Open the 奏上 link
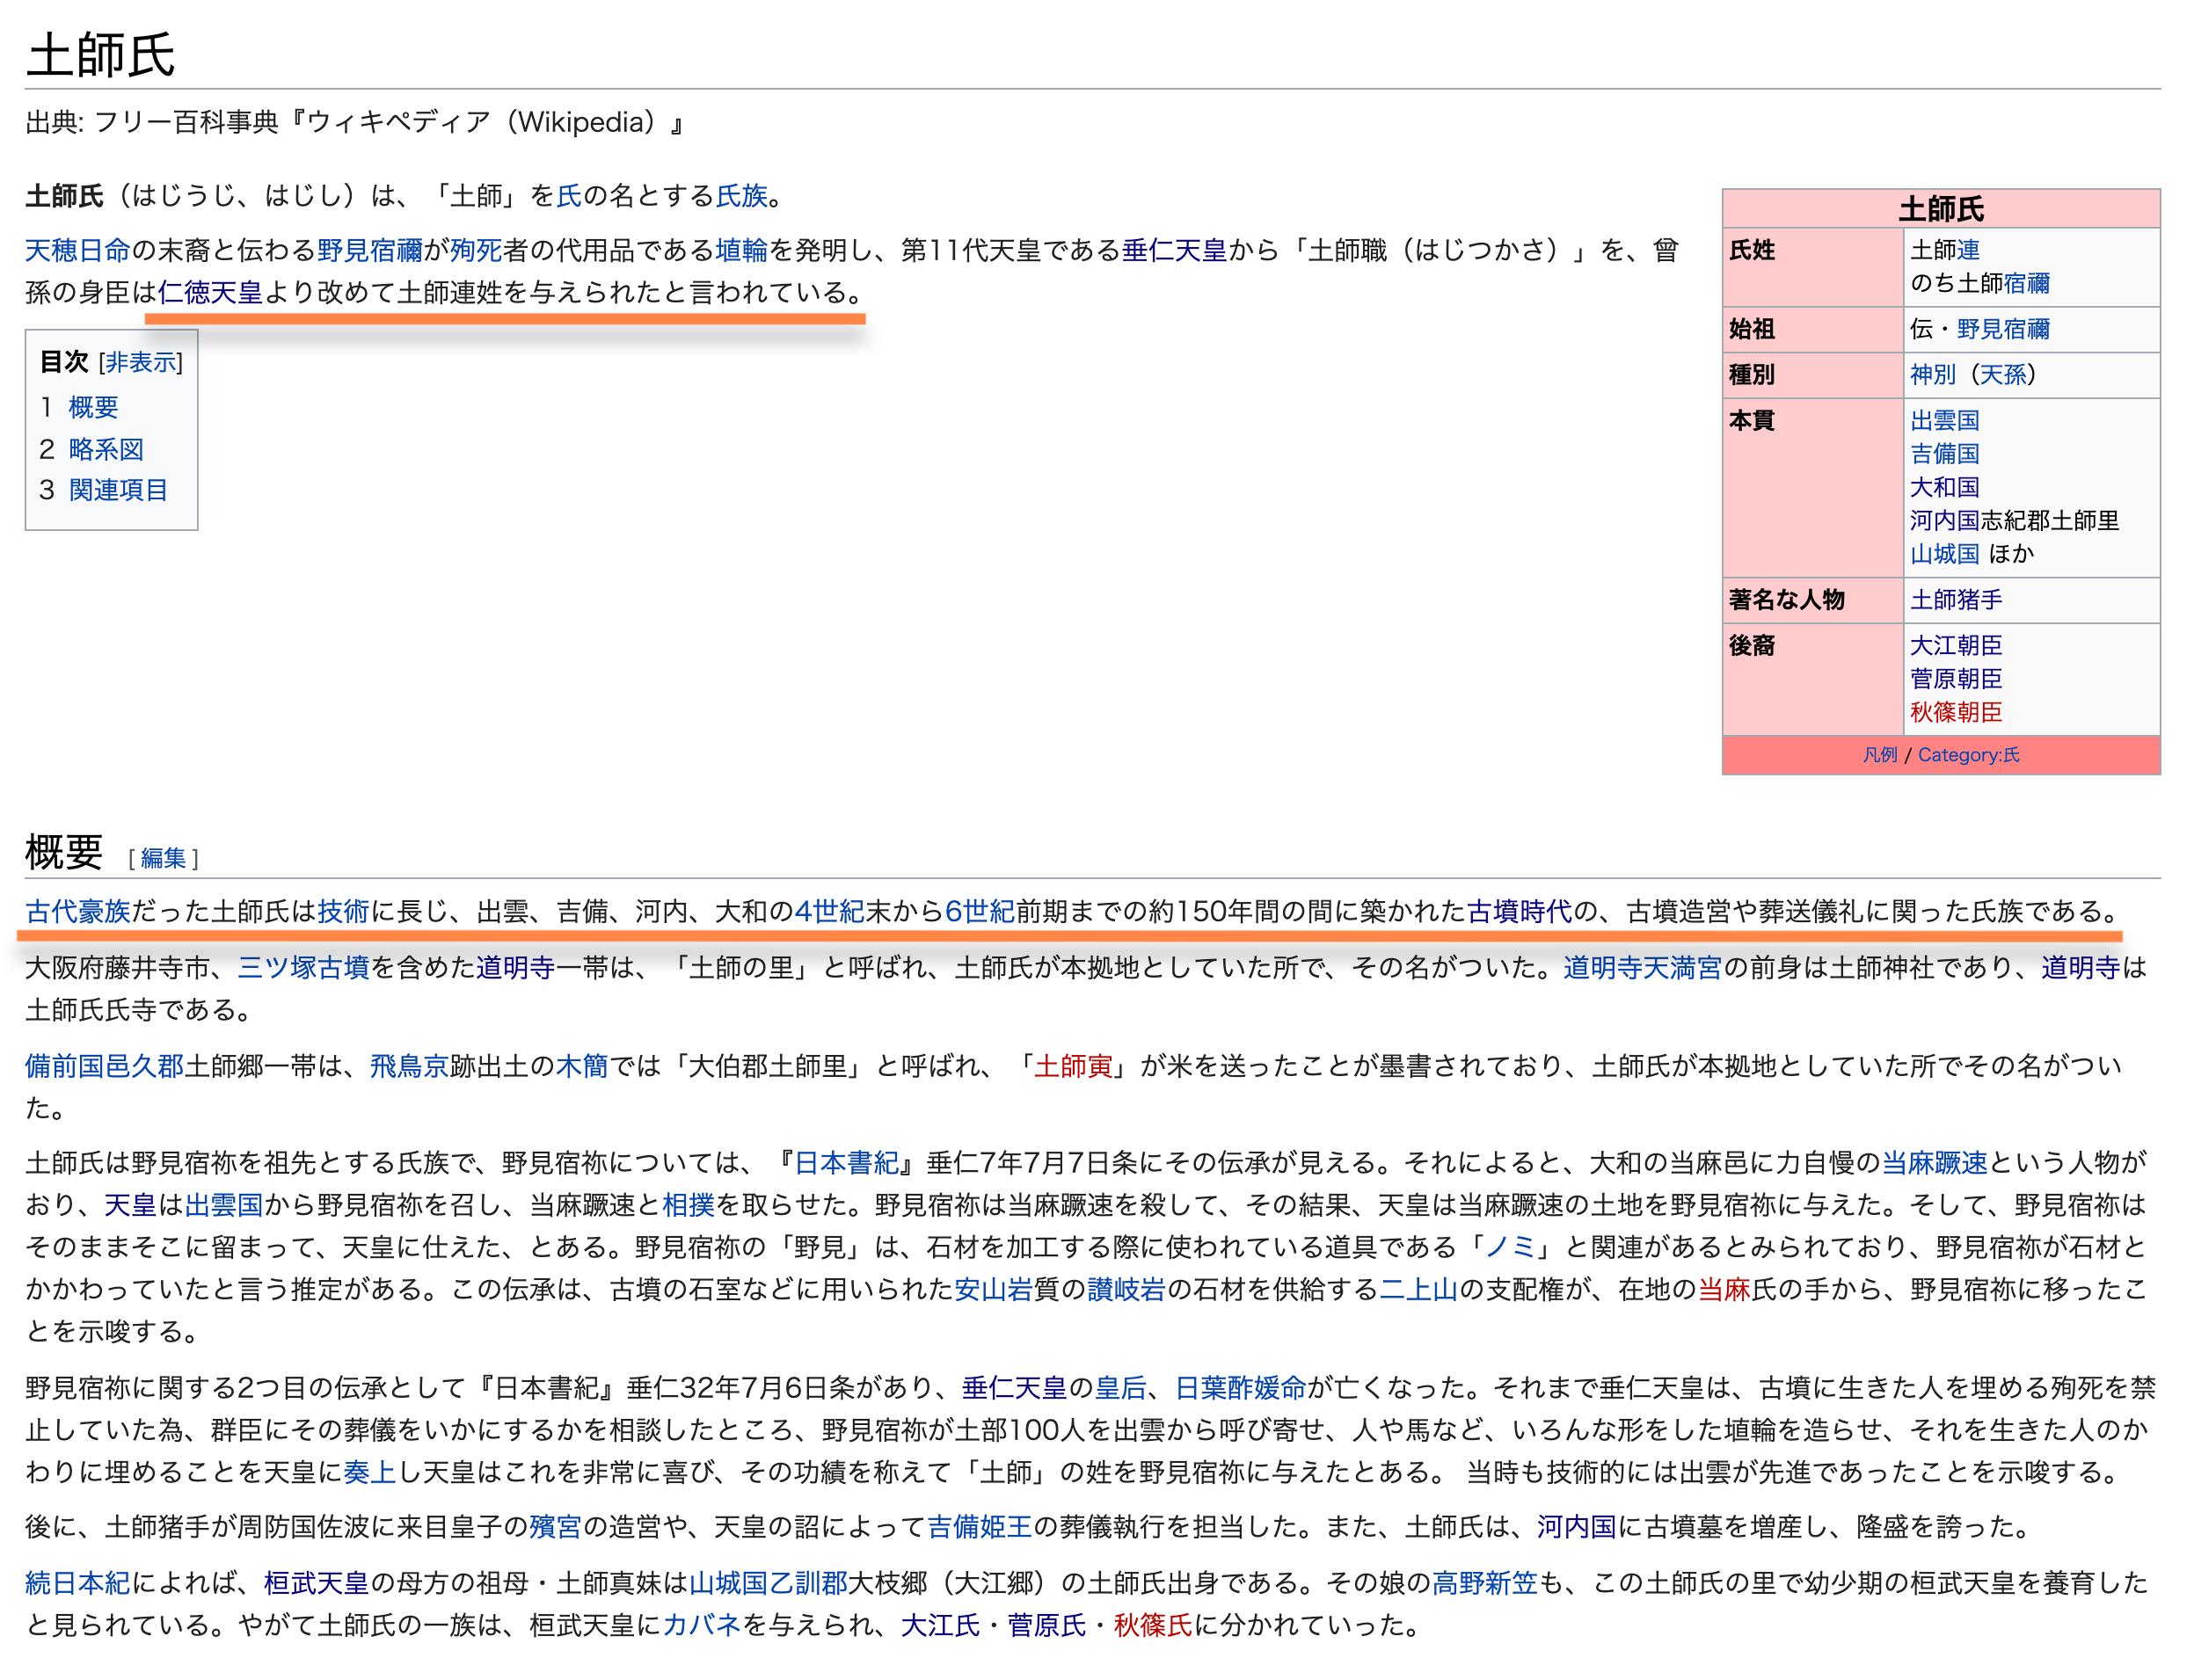 pos(370,1472)
